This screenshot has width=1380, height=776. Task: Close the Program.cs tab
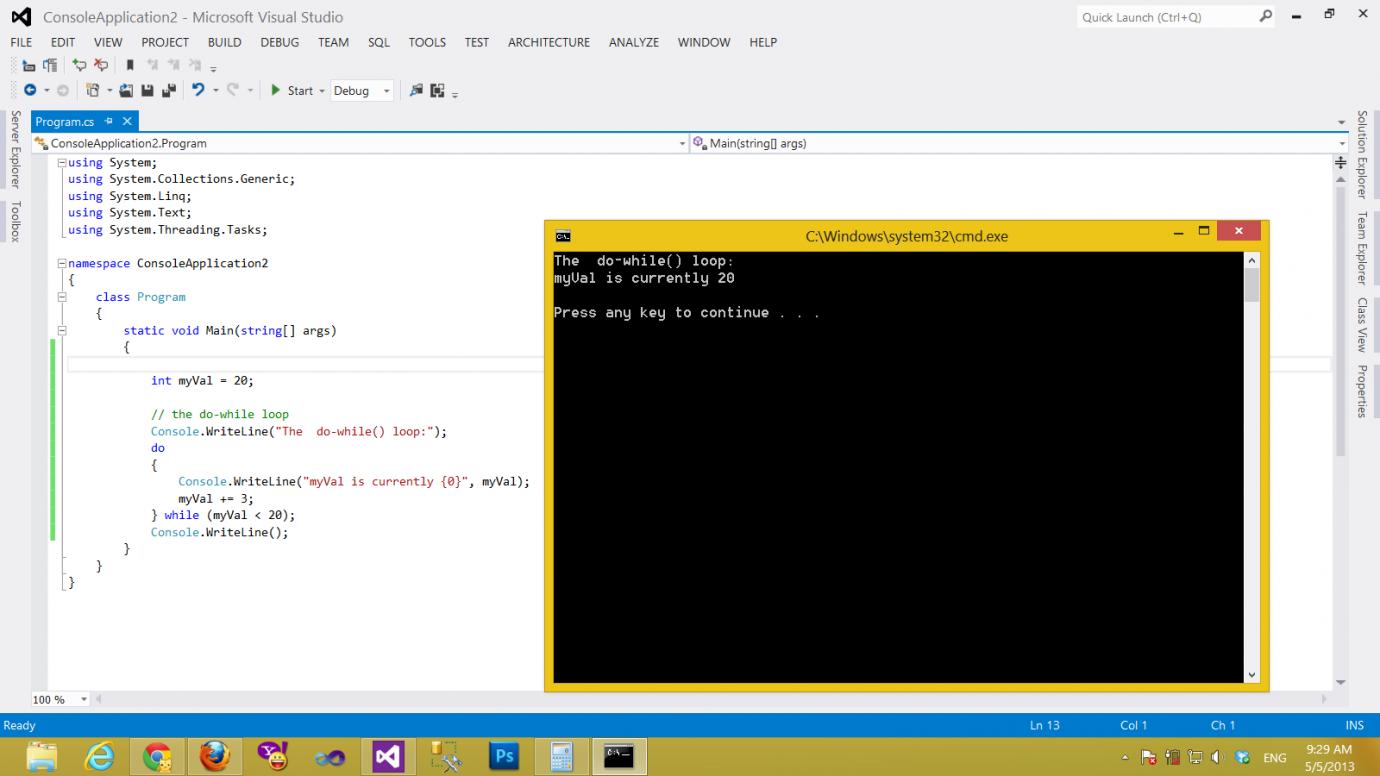(126, 121)
